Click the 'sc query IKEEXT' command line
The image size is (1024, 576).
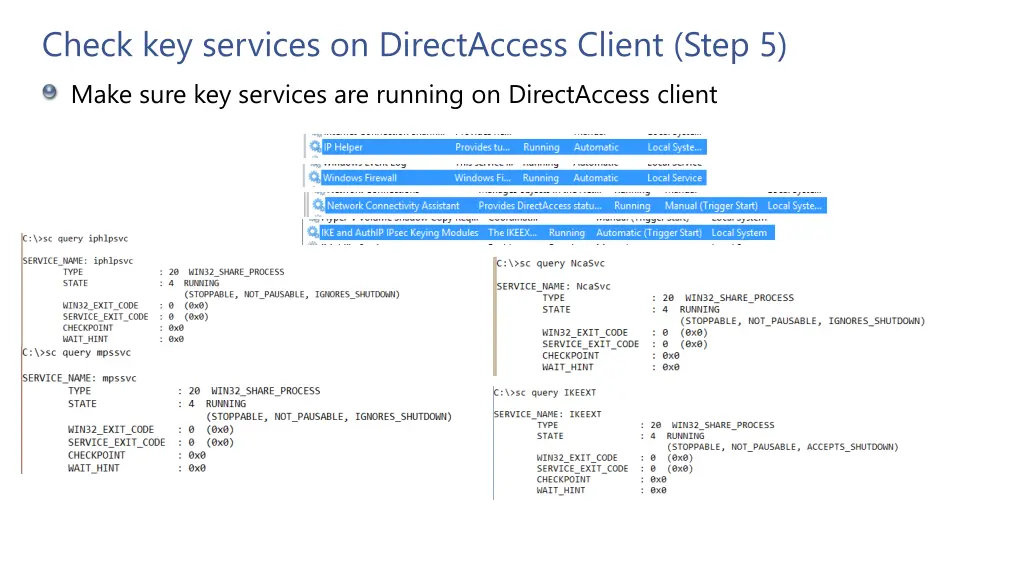[545, 392]
